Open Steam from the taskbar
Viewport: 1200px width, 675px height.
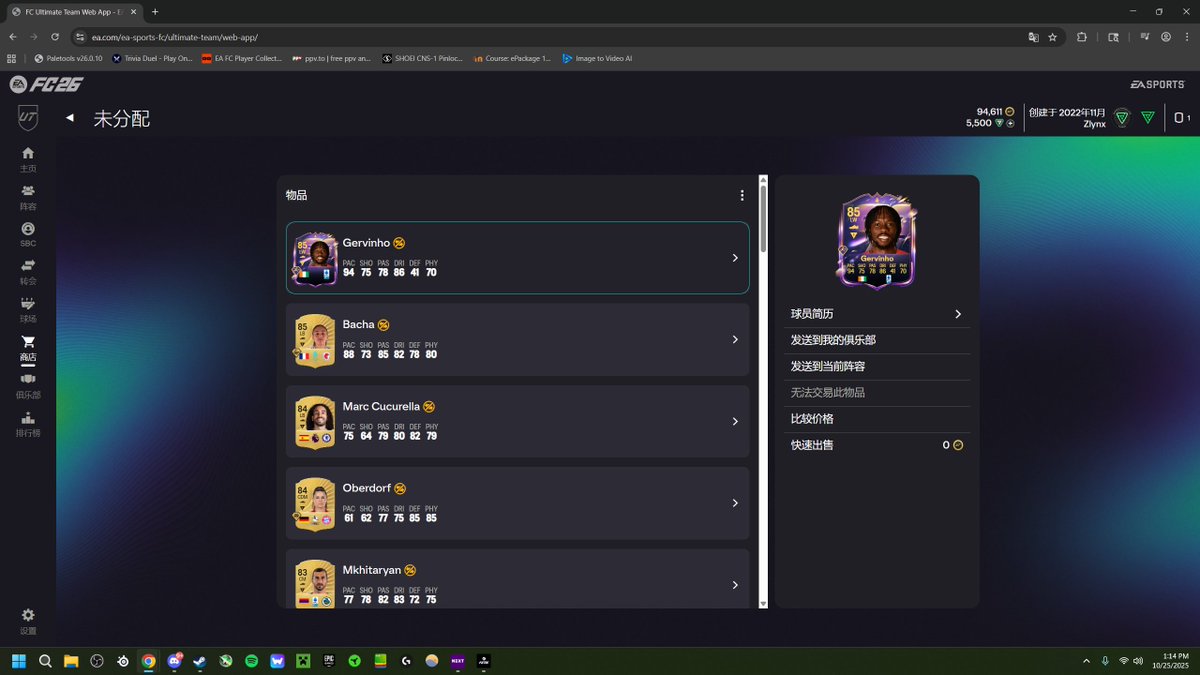click(200, 661)
